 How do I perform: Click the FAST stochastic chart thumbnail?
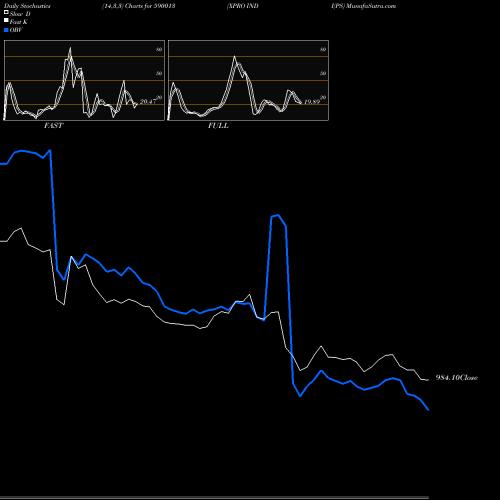[84, 80]
